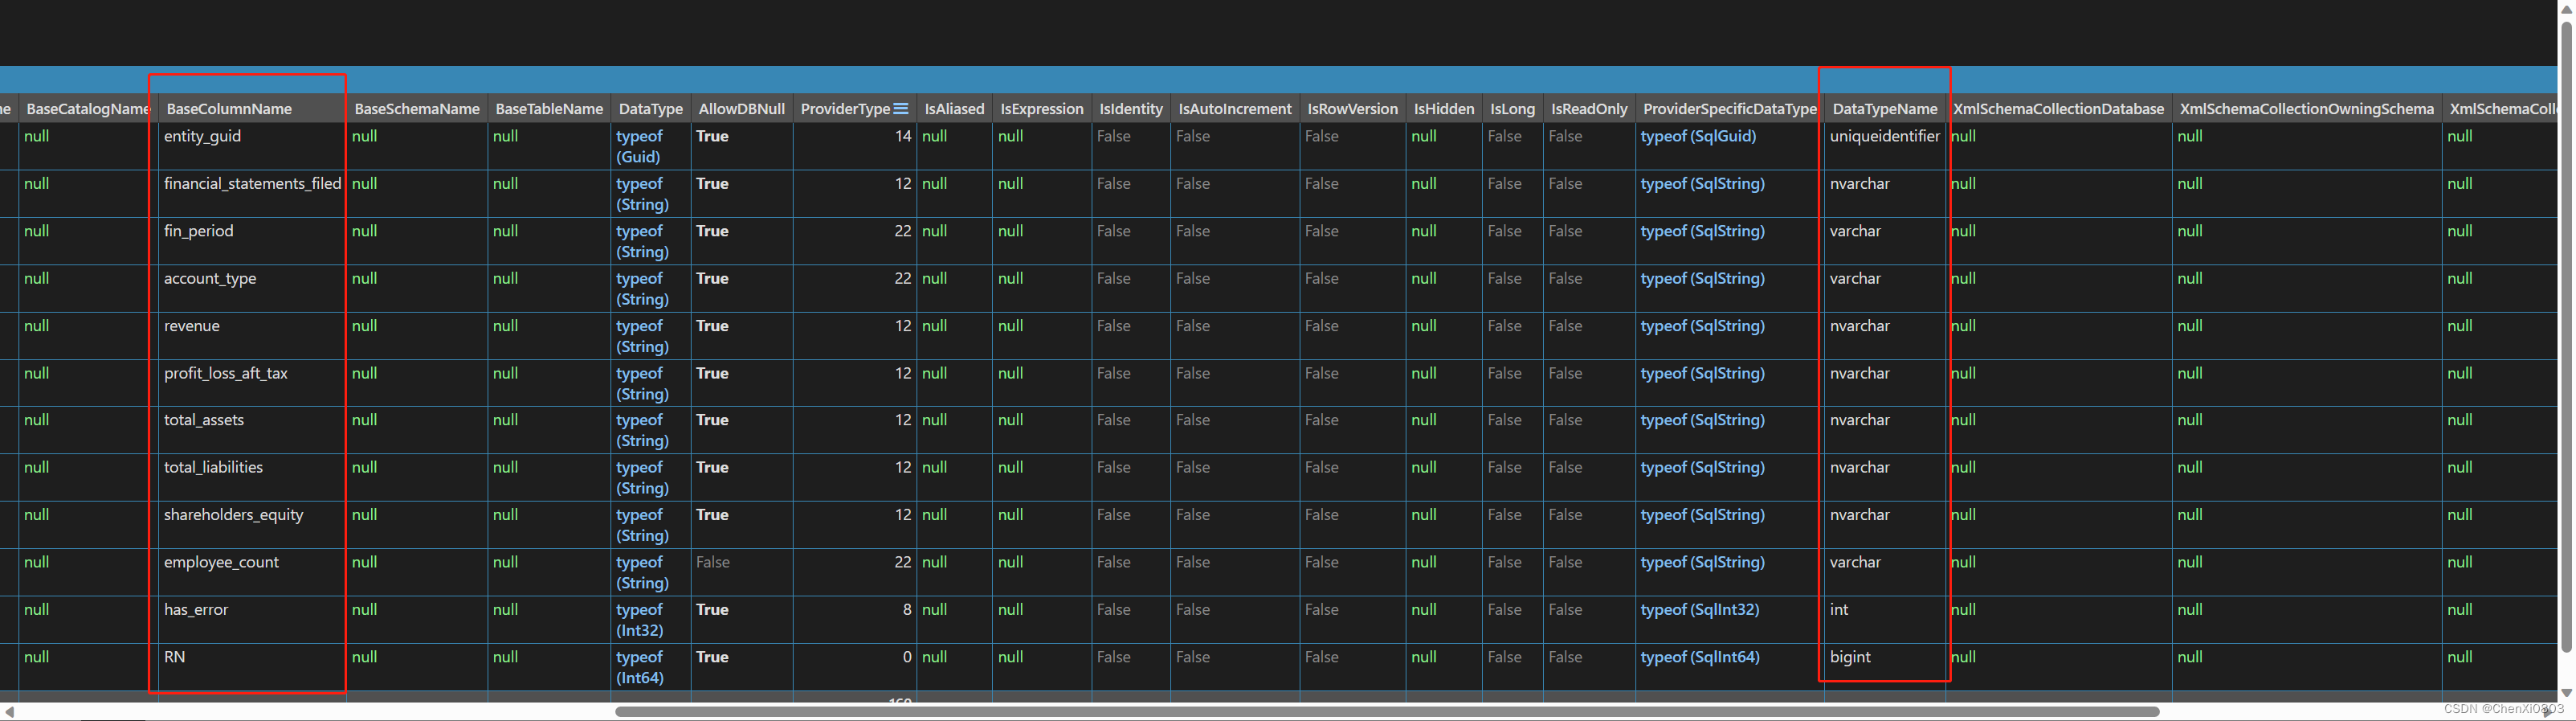
Task: Click the vertical scrollbar down arrow
Action: 2566,693
